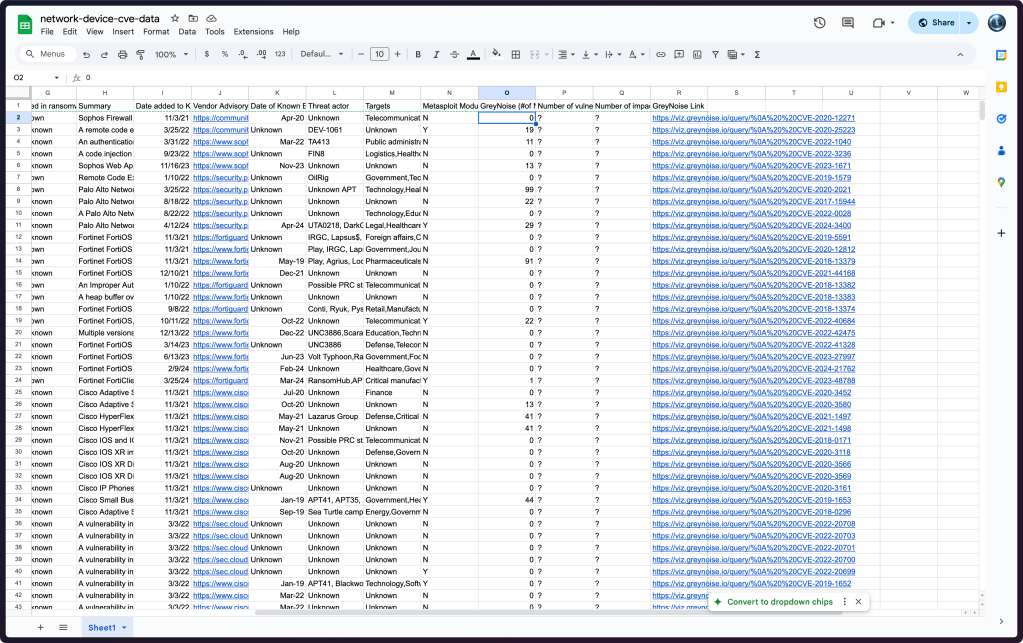The height and width of the screenshot is (643, 1023).
Task: Star the network-device-cve-data document
Action: tap(175, 18)
